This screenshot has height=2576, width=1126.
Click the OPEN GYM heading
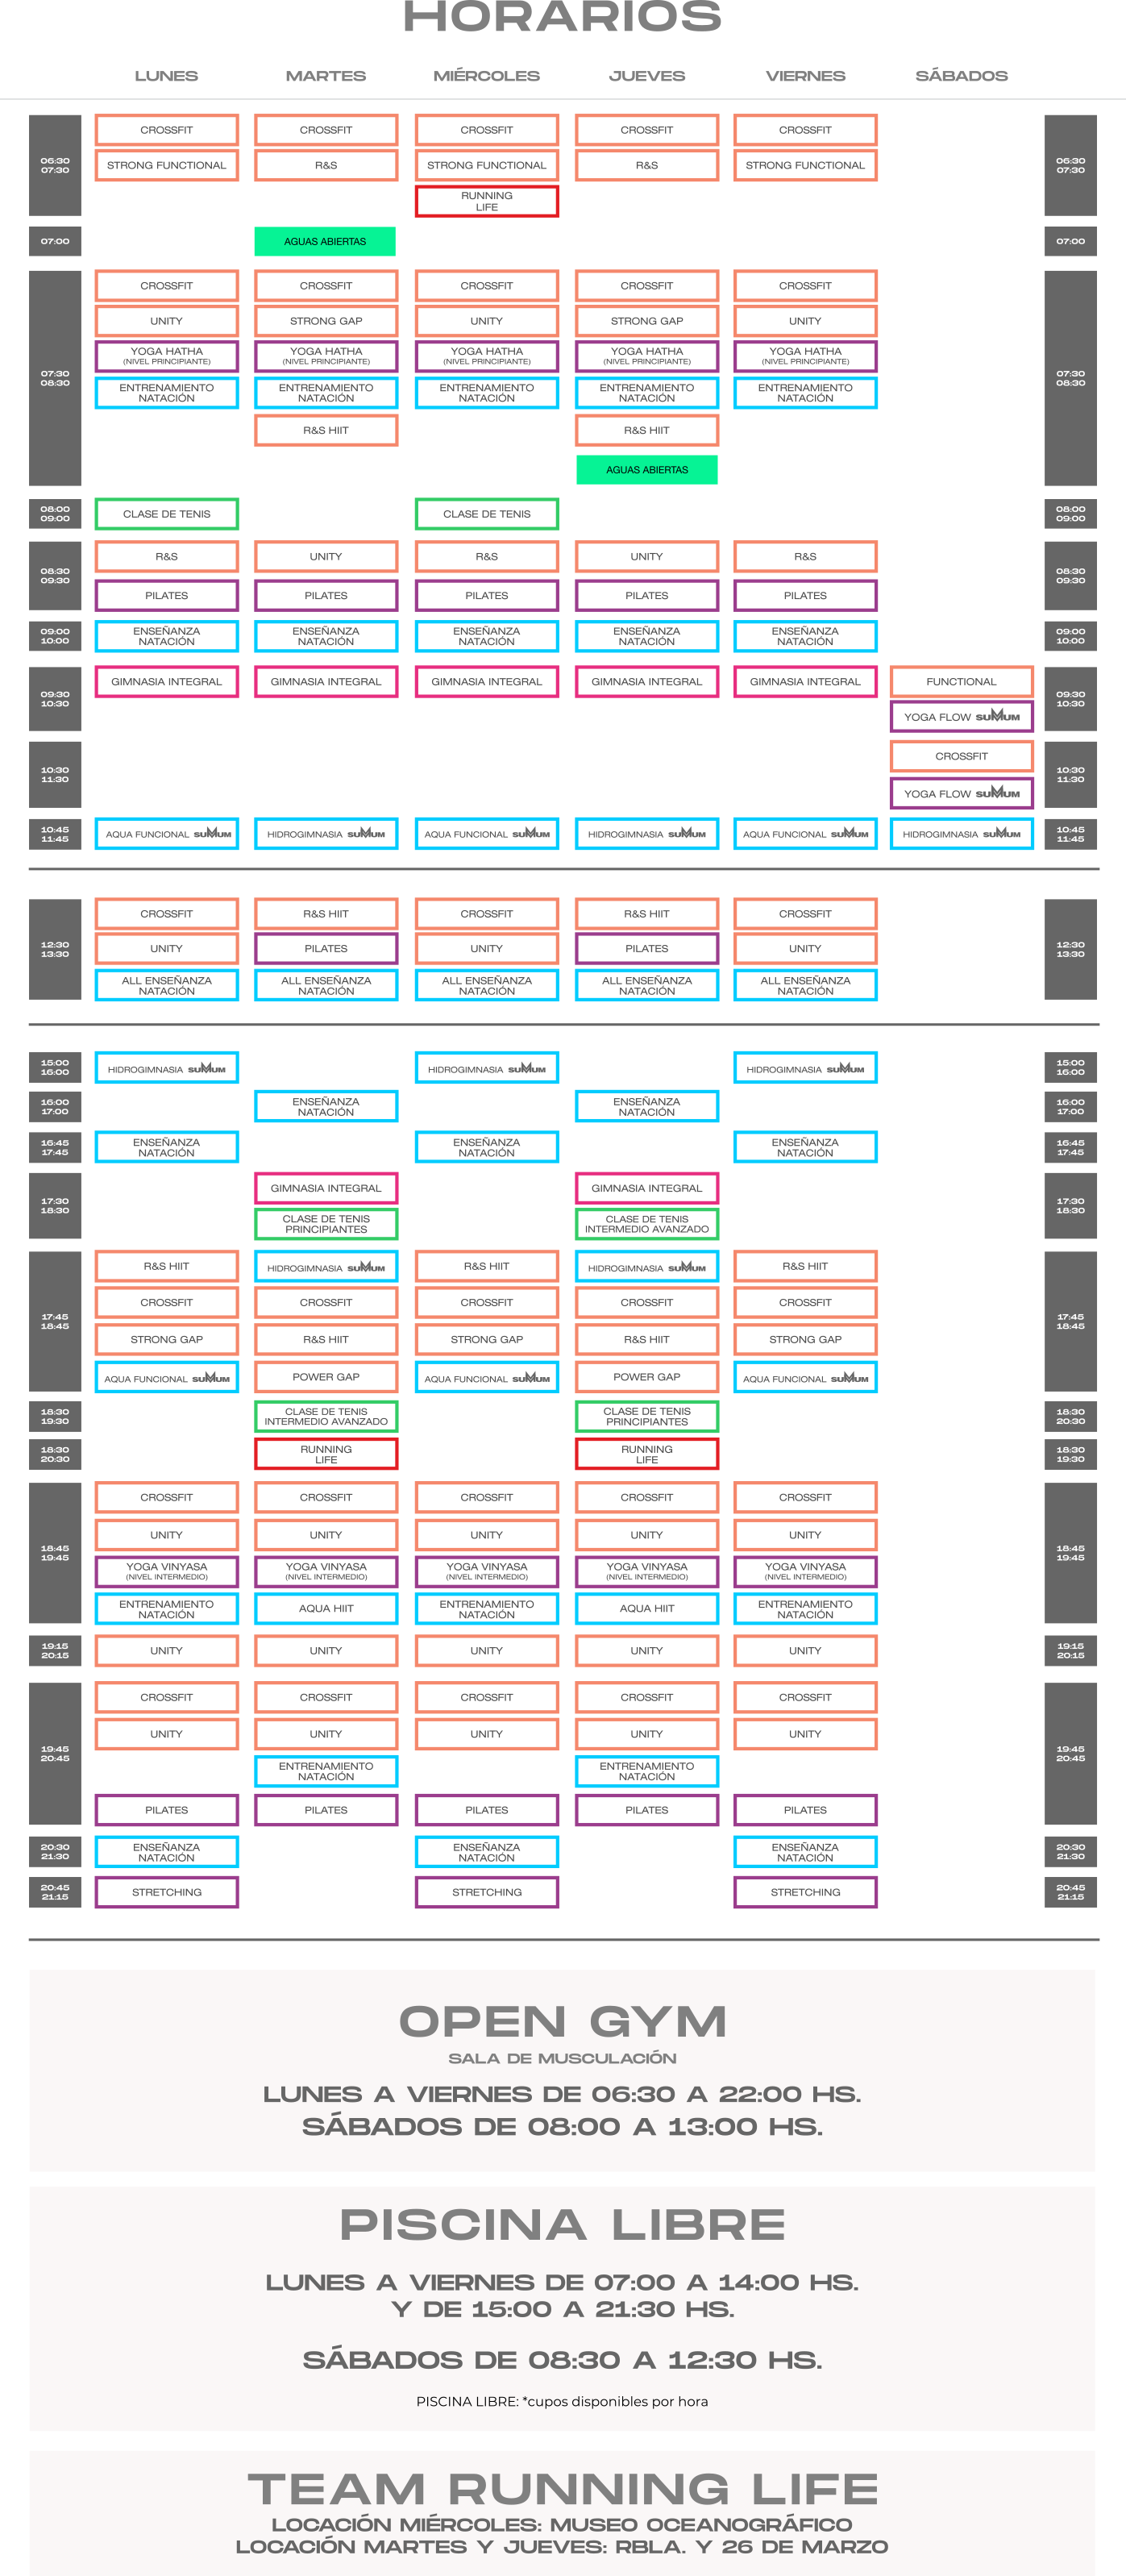click(x=562, y=2021)
